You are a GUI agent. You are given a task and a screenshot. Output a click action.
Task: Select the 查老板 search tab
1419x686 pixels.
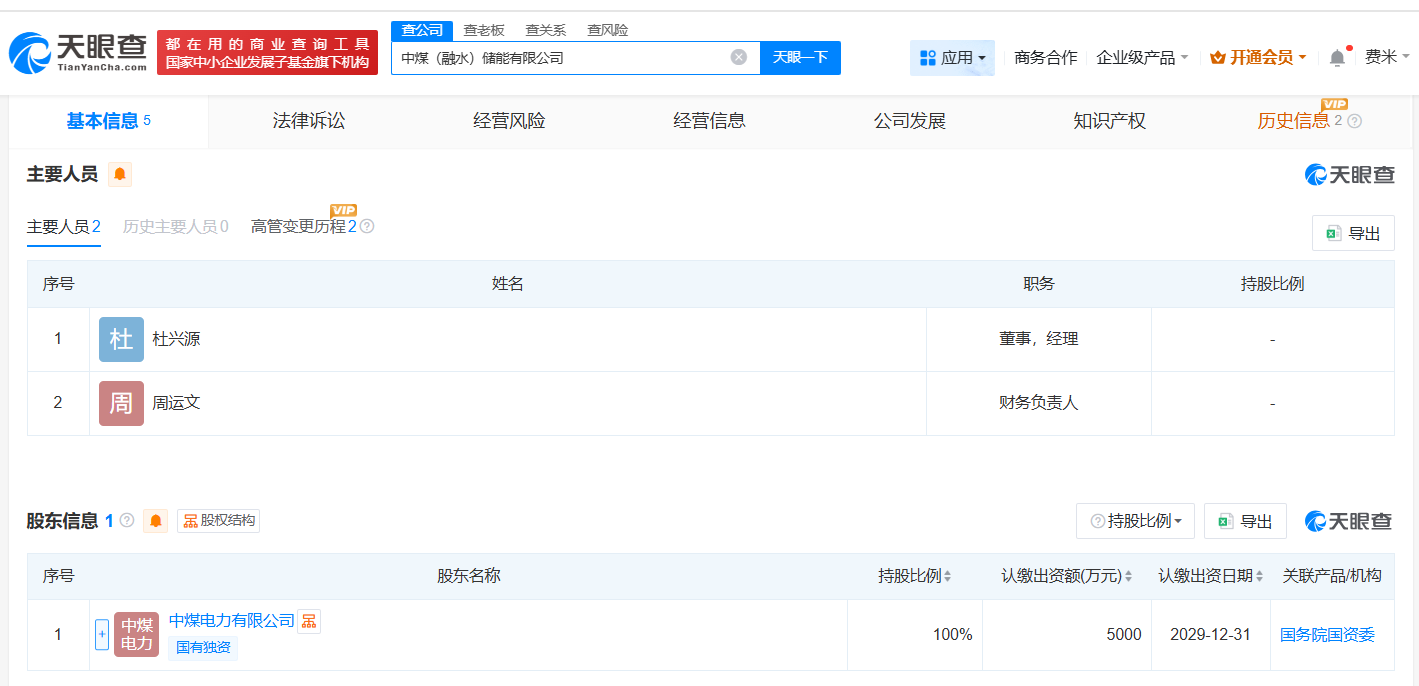pyautogui.click(x=482, y=30)
